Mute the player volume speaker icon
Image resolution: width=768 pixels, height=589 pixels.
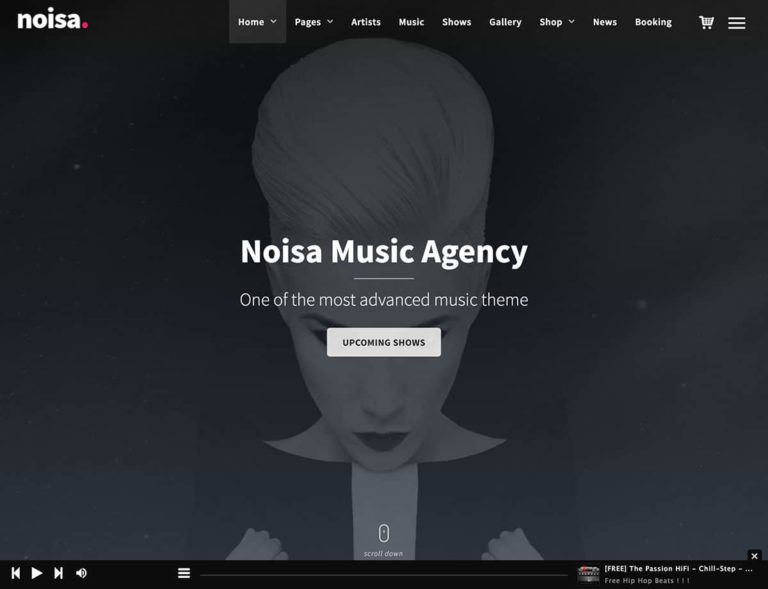click(81, 573)
